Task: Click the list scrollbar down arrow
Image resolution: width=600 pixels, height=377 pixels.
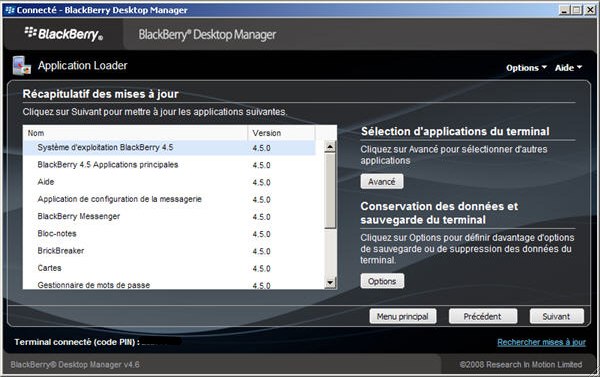Action: [330, 282]
